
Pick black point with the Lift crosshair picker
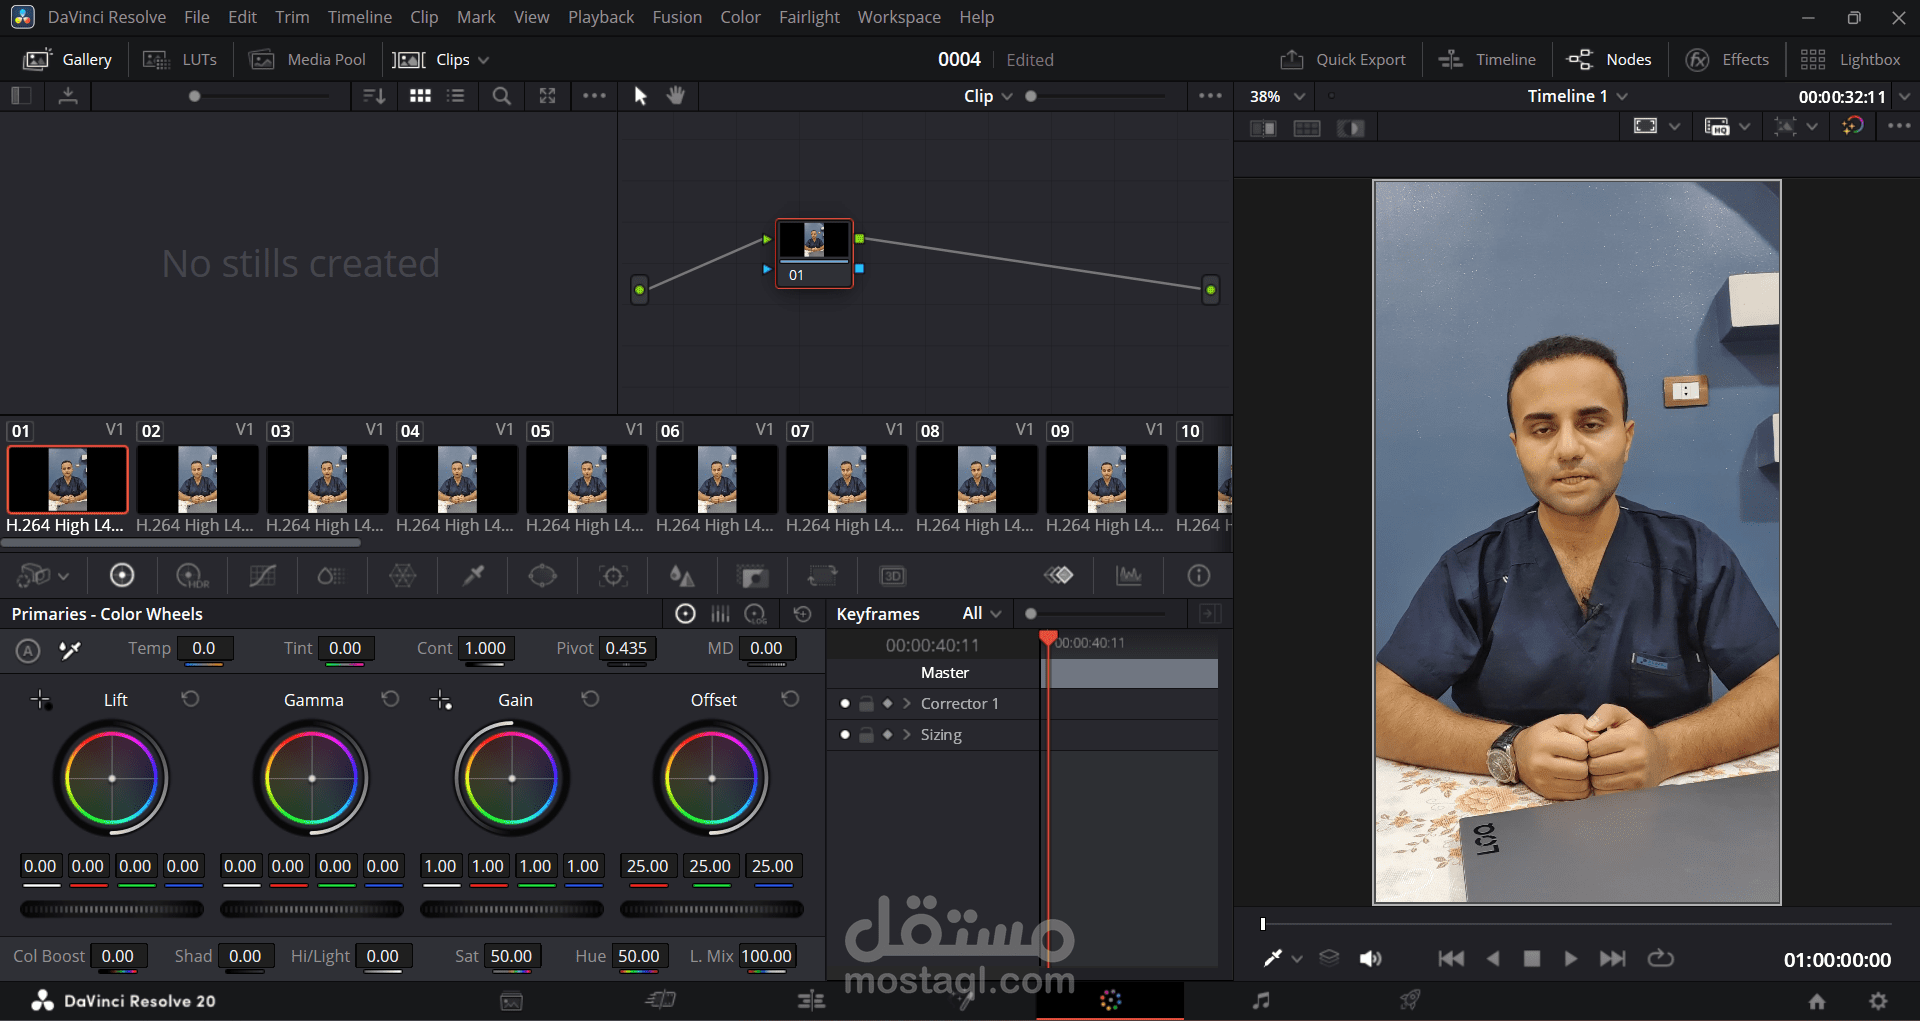click(40, 700)
